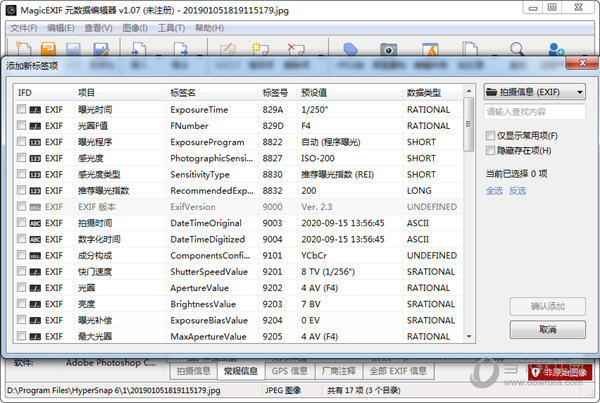Screen dimensions: 600x403
Task: Check the MaxApertureValue row checkbox
Action: (21, 336)
